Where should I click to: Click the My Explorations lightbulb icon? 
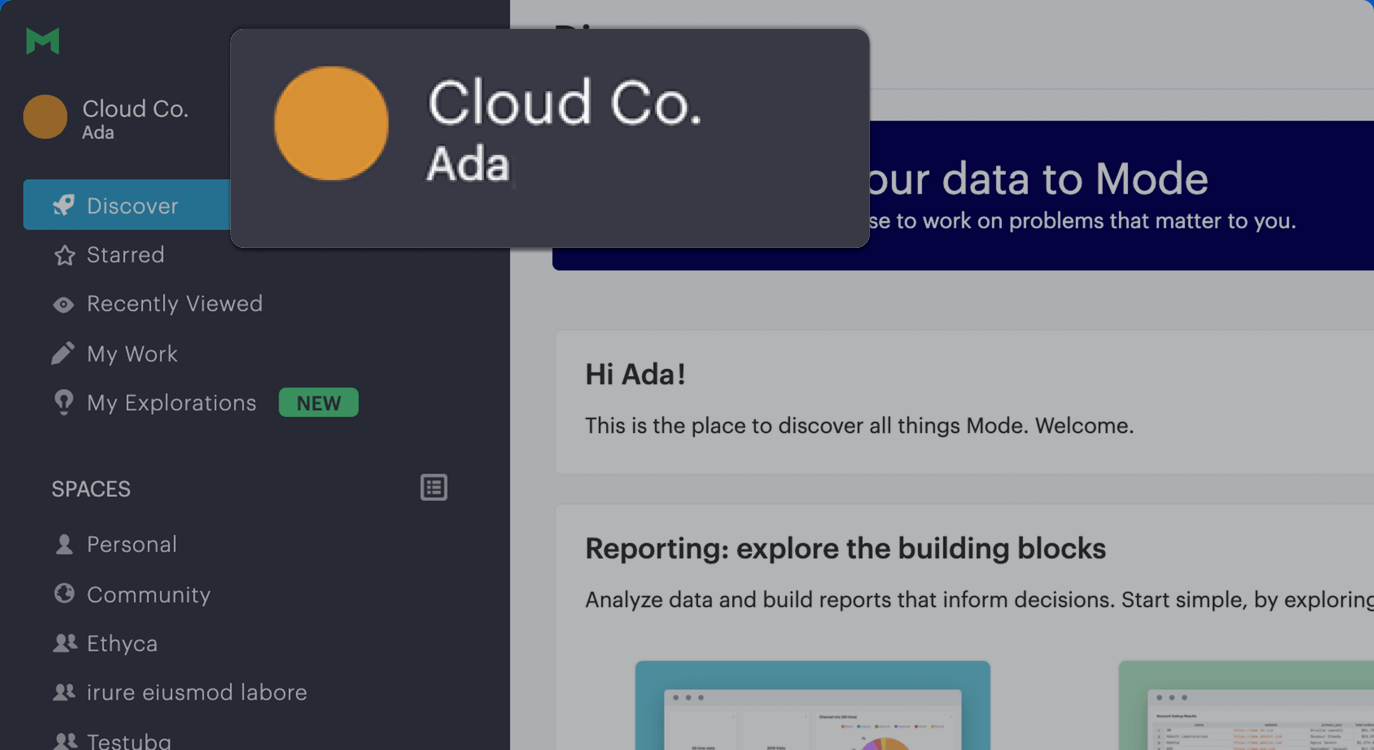(x=64, y=402)
